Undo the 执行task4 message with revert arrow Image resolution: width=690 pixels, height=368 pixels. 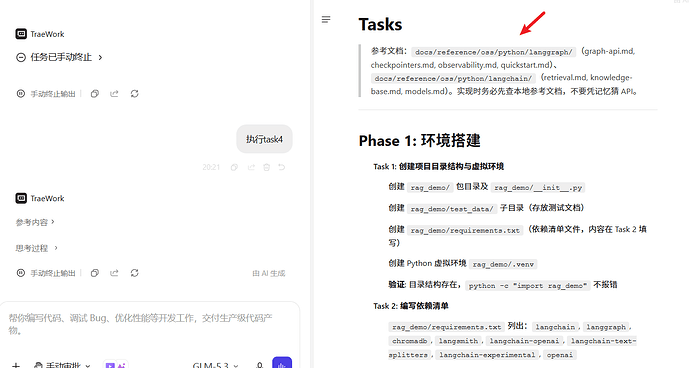[x=282, y=167]
